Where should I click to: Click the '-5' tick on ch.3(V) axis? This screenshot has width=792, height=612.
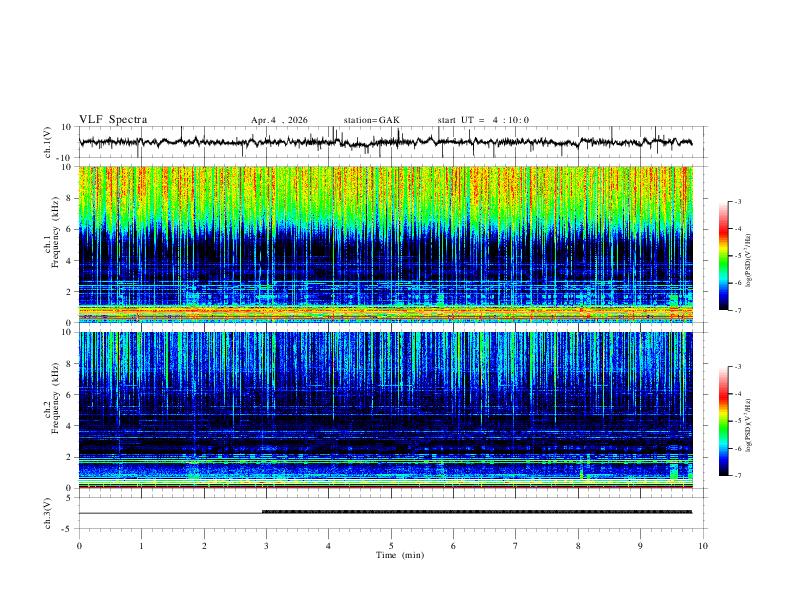[68, 529]
